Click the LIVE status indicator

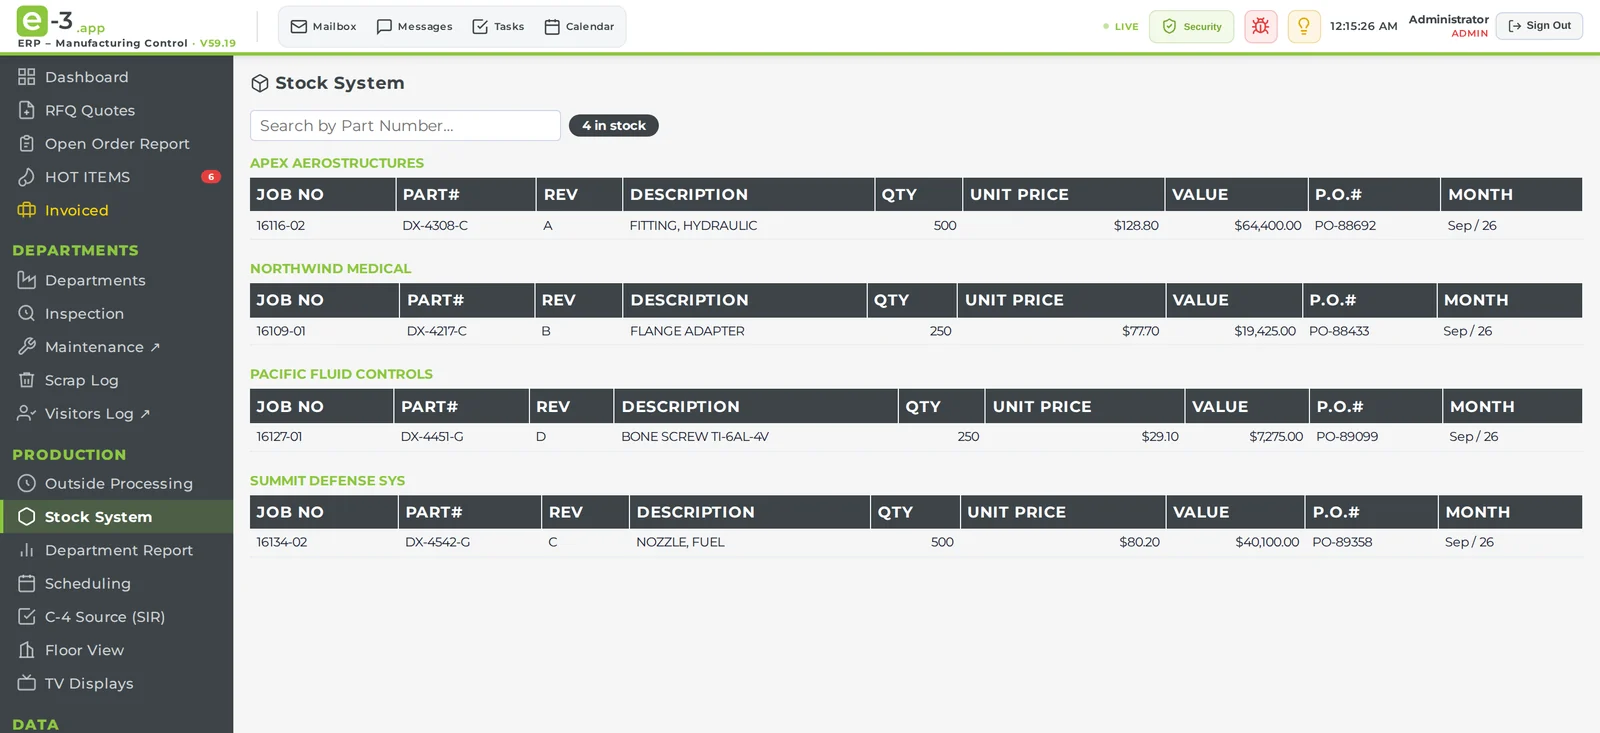1121,27
